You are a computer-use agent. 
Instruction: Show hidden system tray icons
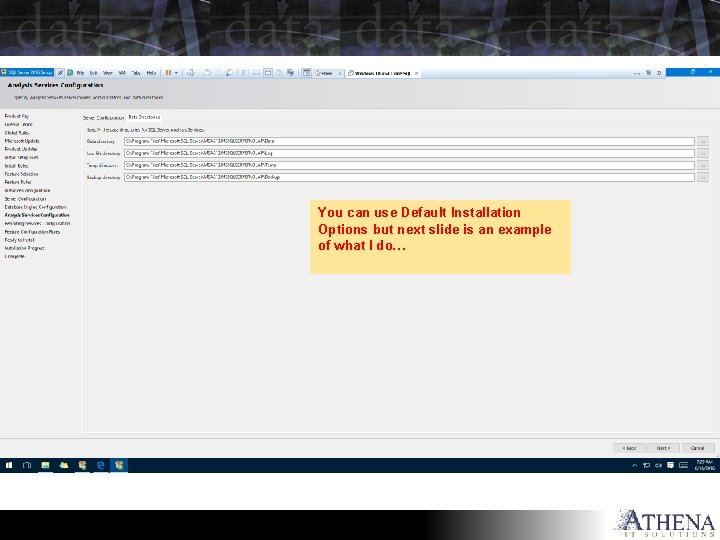point(635,466)
